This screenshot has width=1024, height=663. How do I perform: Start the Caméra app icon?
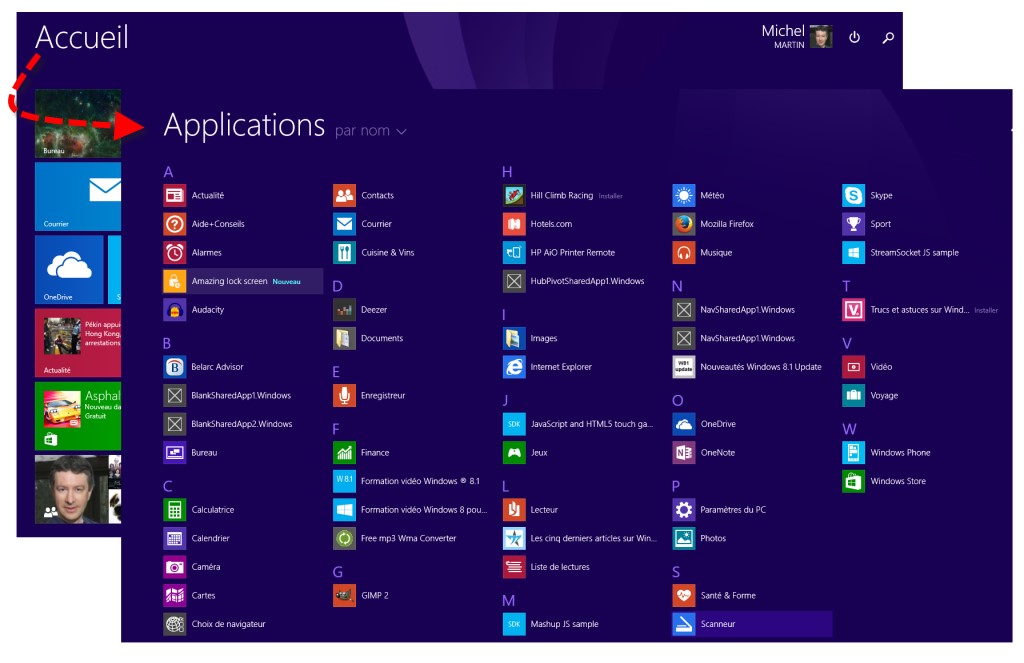pyautogui.click(x=174, y=567)
